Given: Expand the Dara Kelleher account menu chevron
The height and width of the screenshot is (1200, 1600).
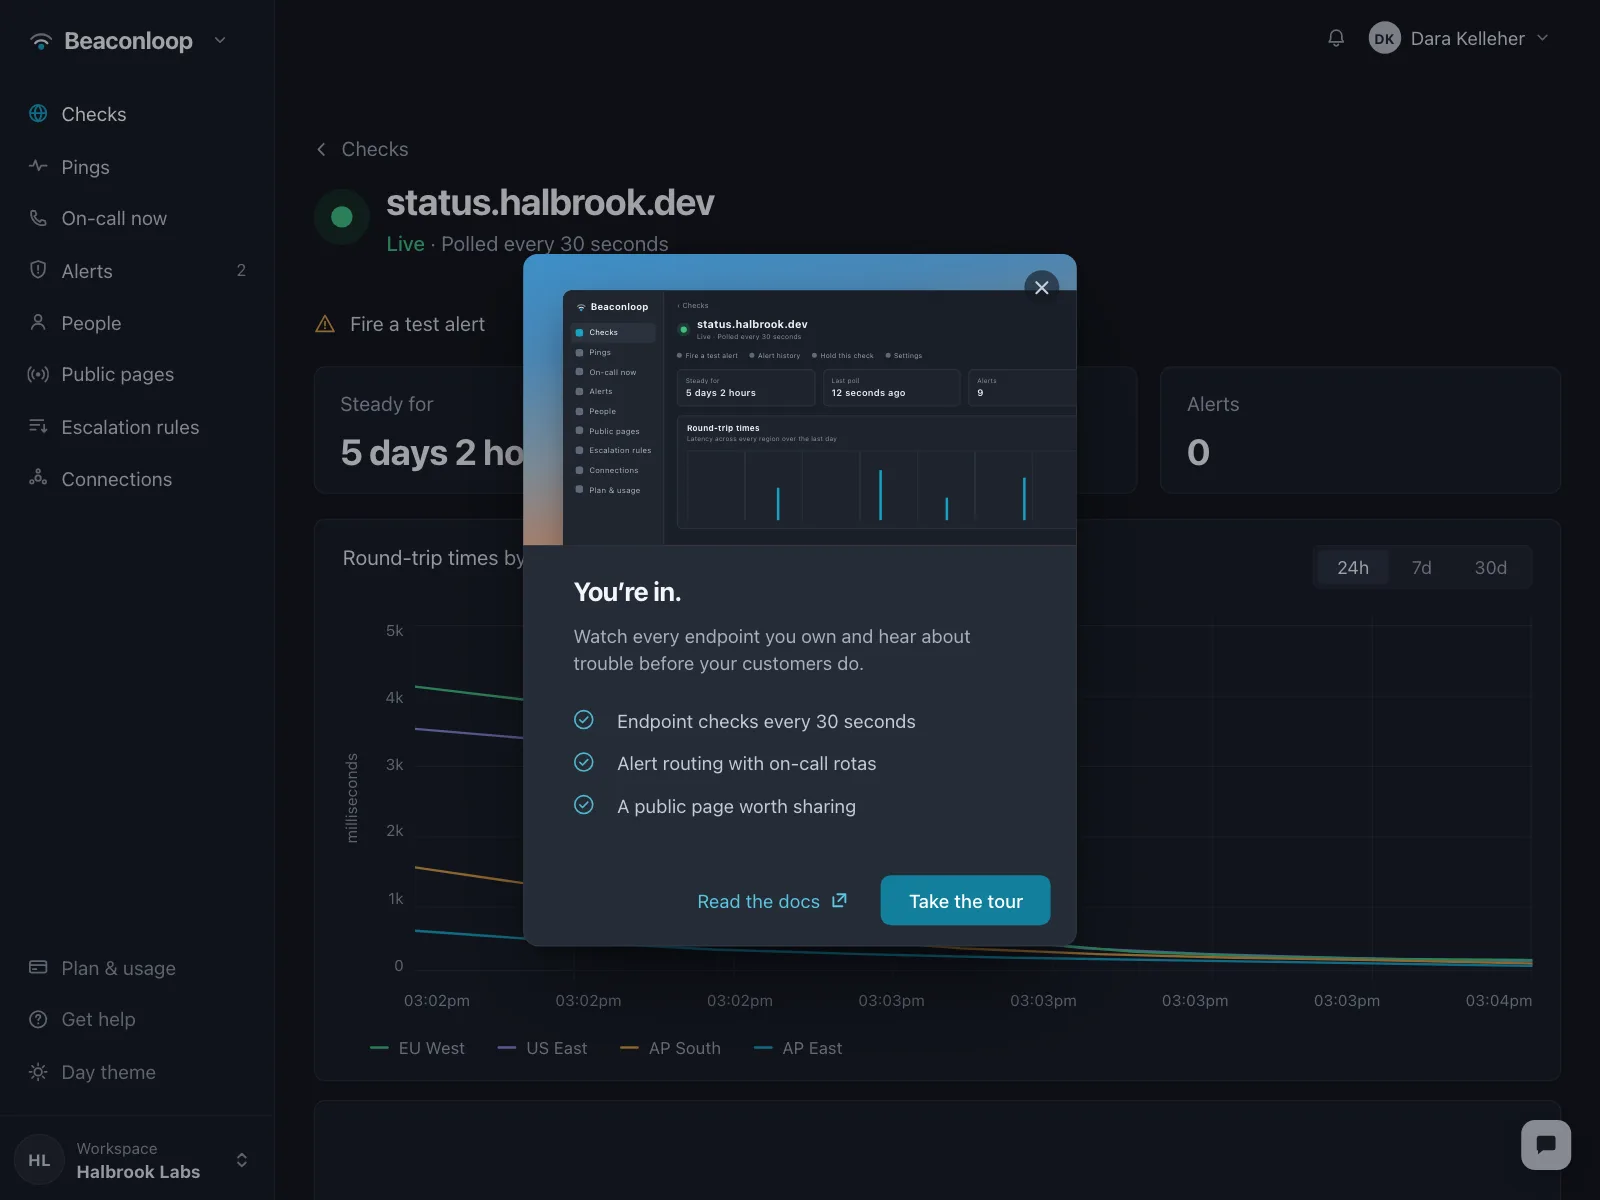Looking at the screenshot, I should pyautogui.click(x=1542, y=38).
